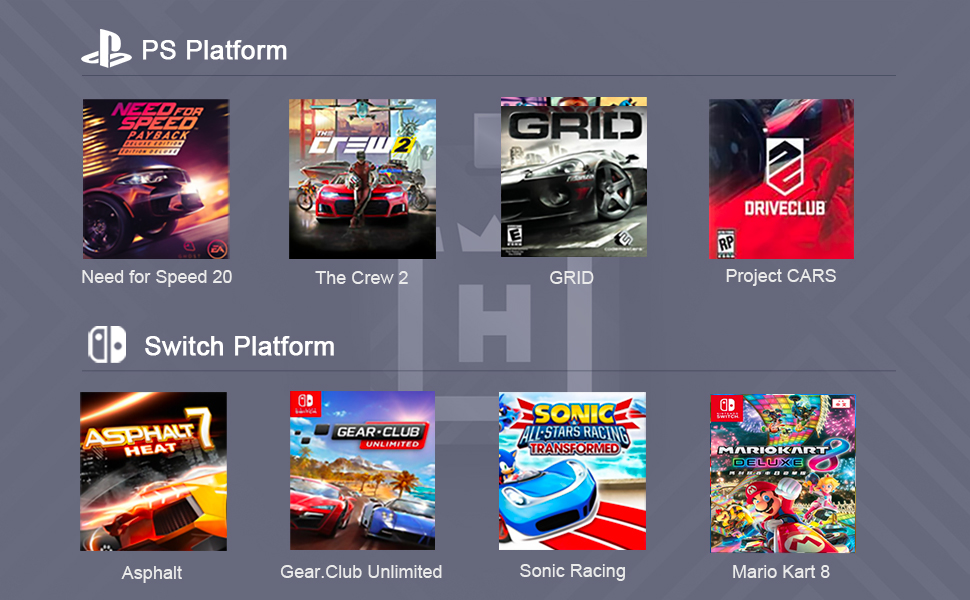Select Mario Kart 8 Deluxe cover
This screenshot has height=600, width=970.
783,473
